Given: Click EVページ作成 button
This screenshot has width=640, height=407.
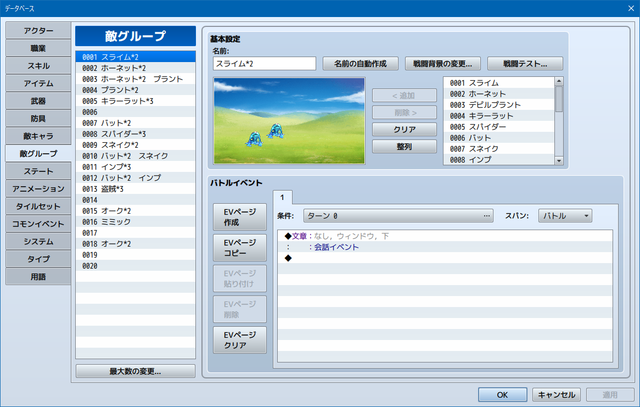Looking at the screenshot, I should coord(240,217).
